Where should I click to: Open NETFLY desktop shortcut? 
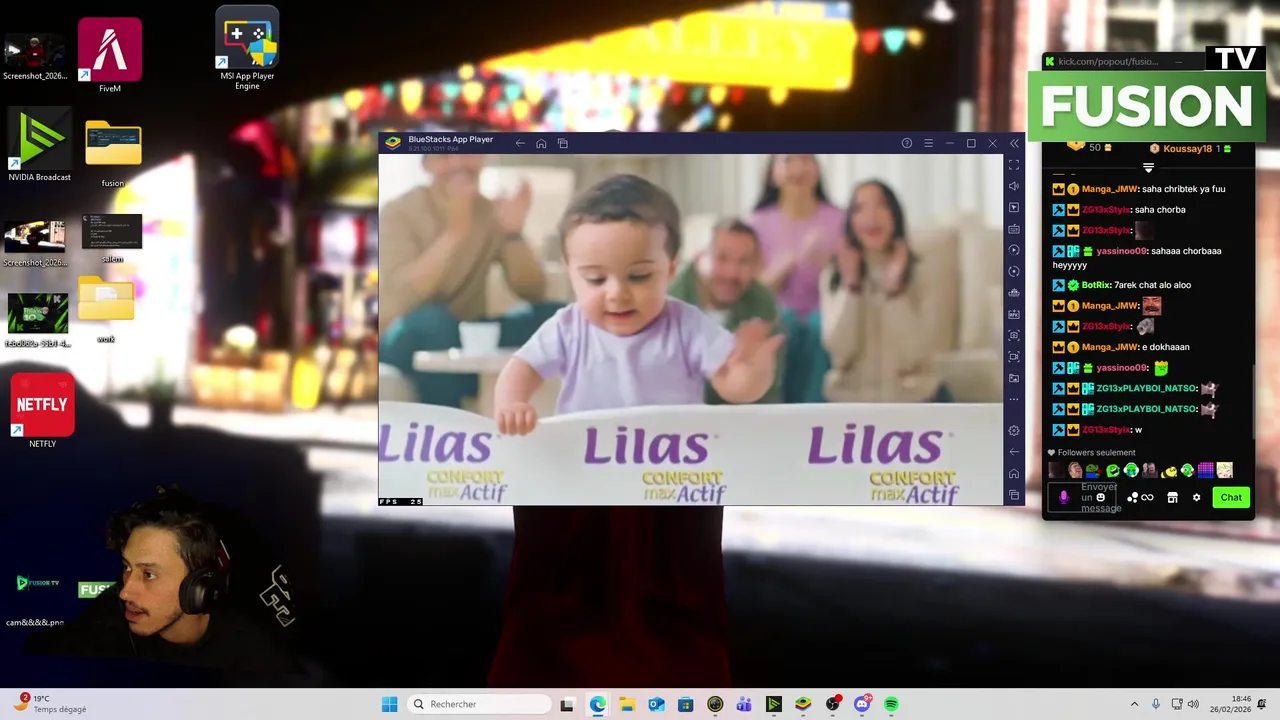tap(42, 411)
